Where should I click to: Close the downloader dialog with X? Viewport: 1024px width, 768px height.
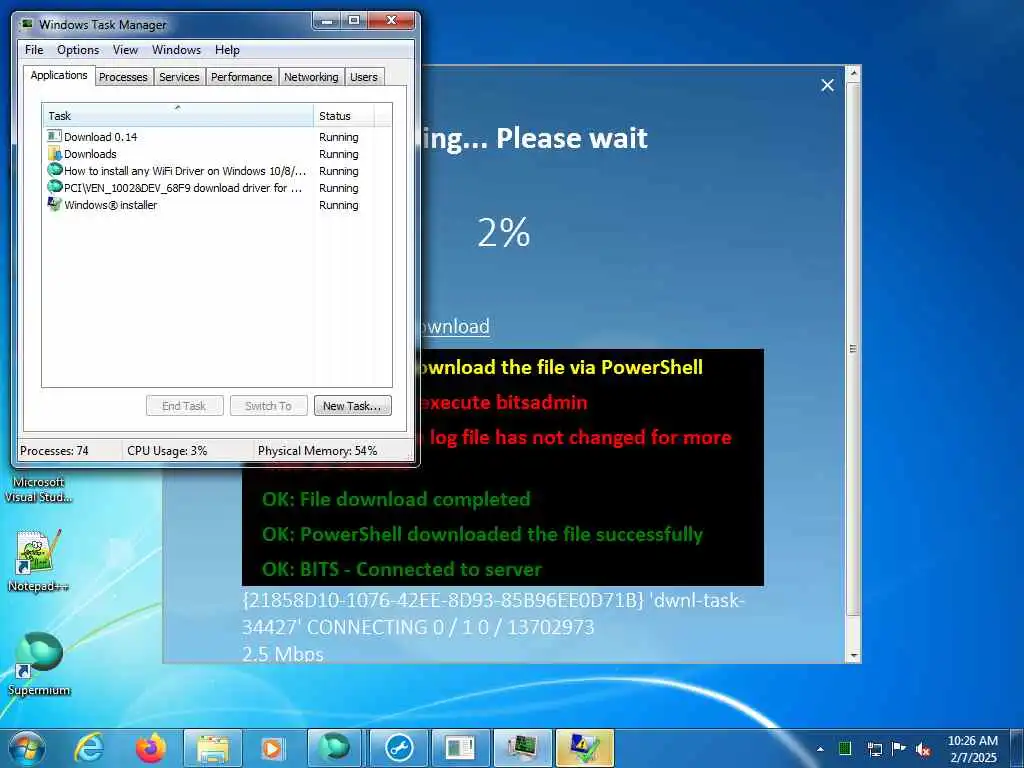pos(827,86)
